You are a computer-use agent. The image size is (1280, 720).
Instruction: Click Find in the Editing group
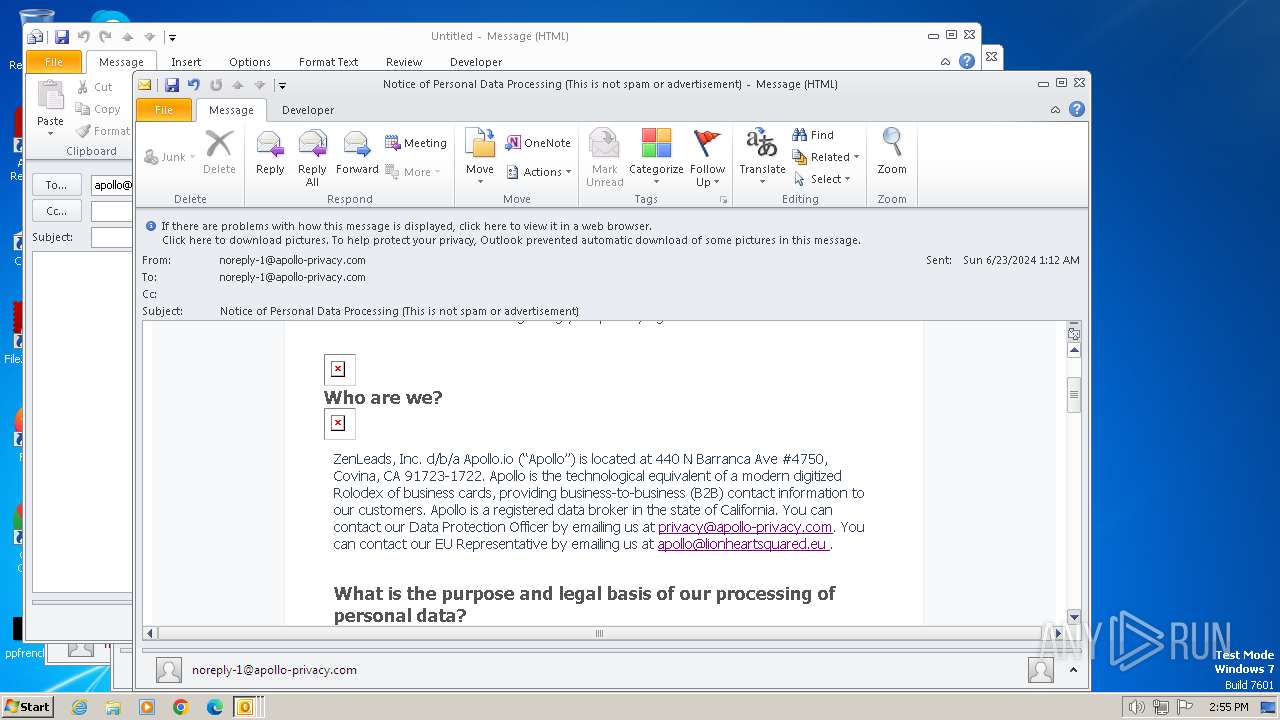pos(813,135)
